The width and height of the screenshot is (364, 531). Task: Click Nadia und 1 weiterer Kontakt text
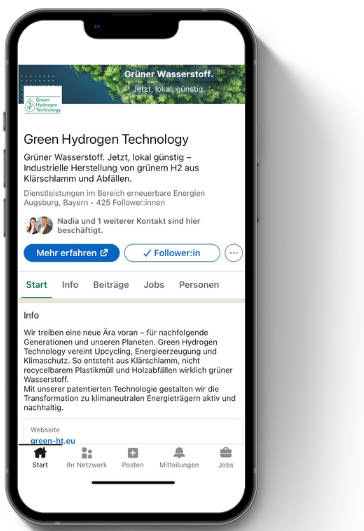[x=129, y=226]
